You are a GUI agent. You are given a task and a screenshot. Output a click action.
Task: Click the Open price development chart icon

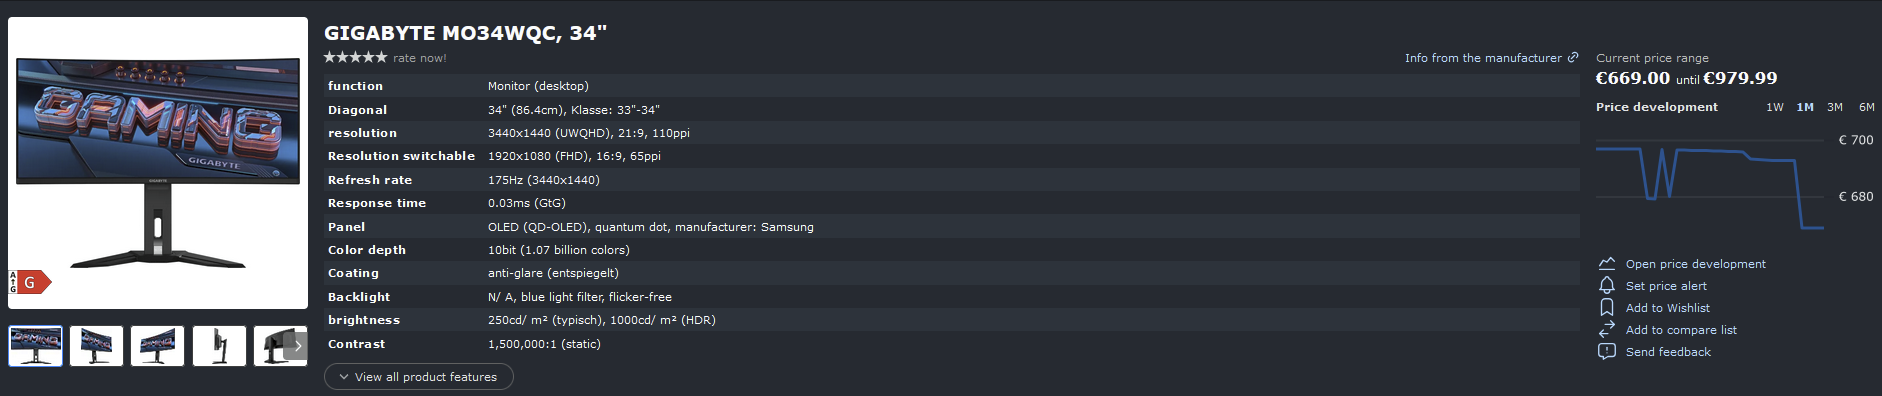click(1607, 264)
